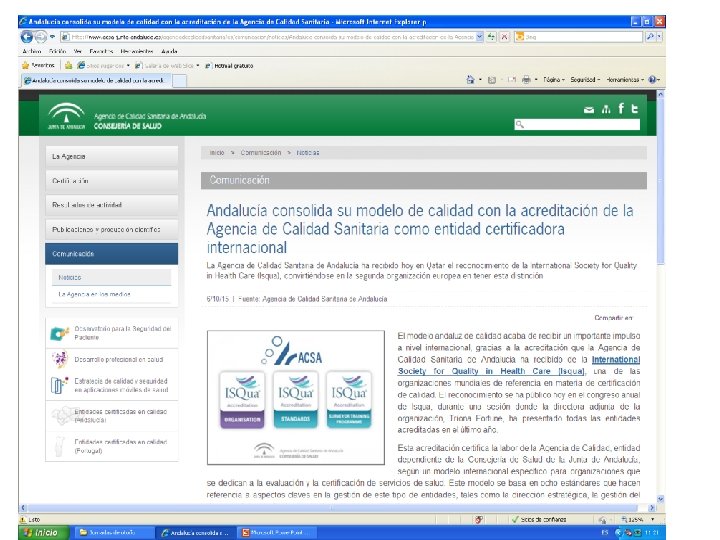The height and width of the screenshot is (540, 720).
Task: Click the Desarrollo profesional en salud icon
Action: pos(60,360)
